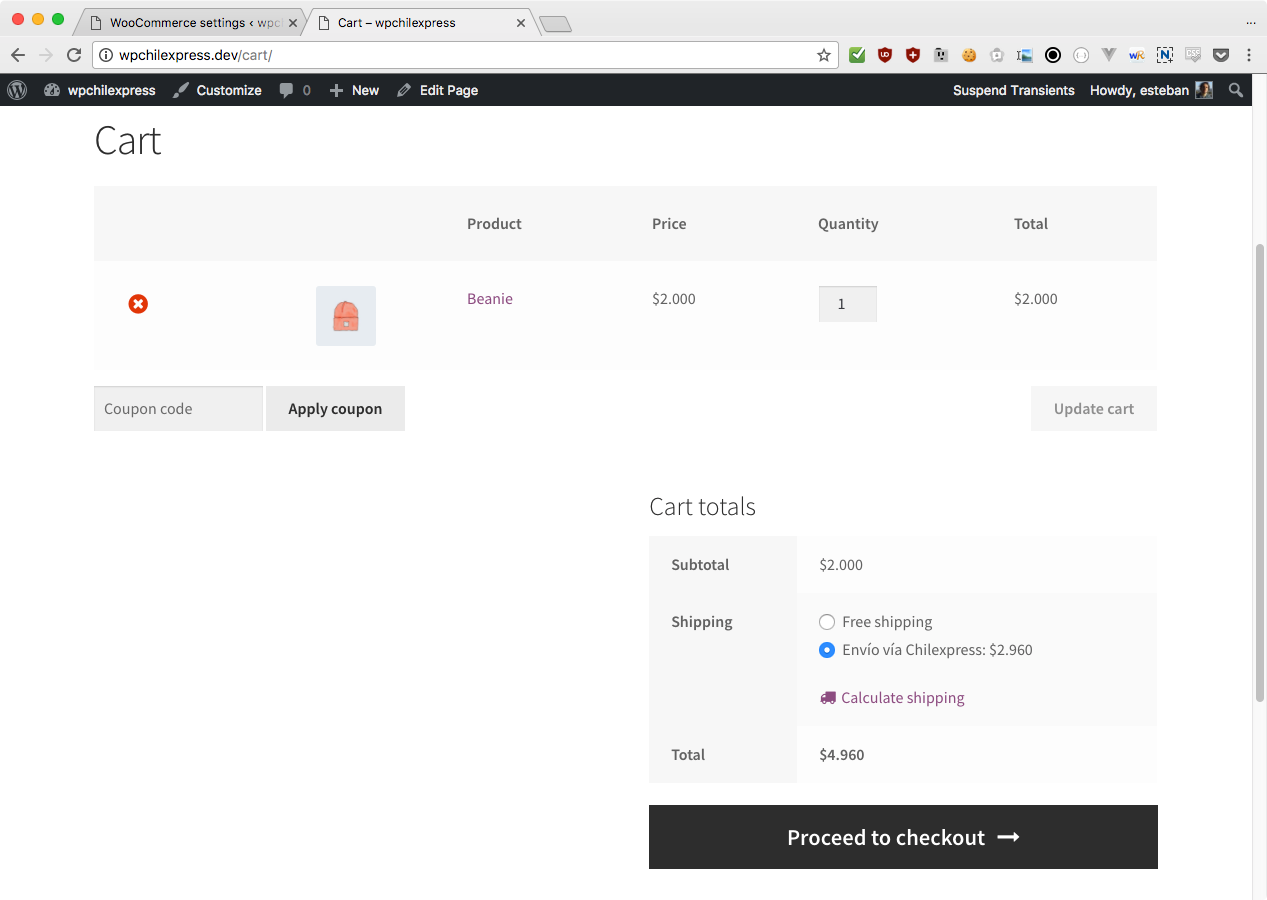Click the black circle record extension icon
This screenshot has height=900, width=1267.
(1053, 55)
